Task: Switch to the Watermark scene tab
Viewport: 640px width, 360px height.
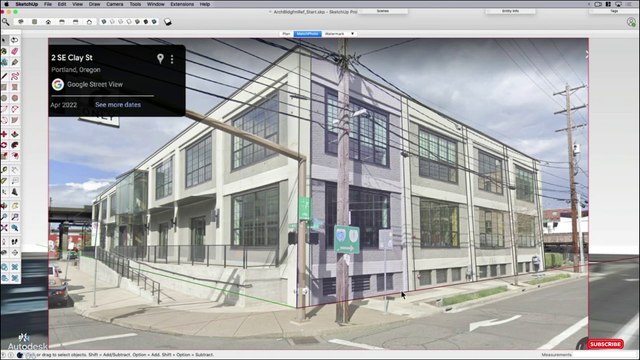Action: tap(334, 34)
